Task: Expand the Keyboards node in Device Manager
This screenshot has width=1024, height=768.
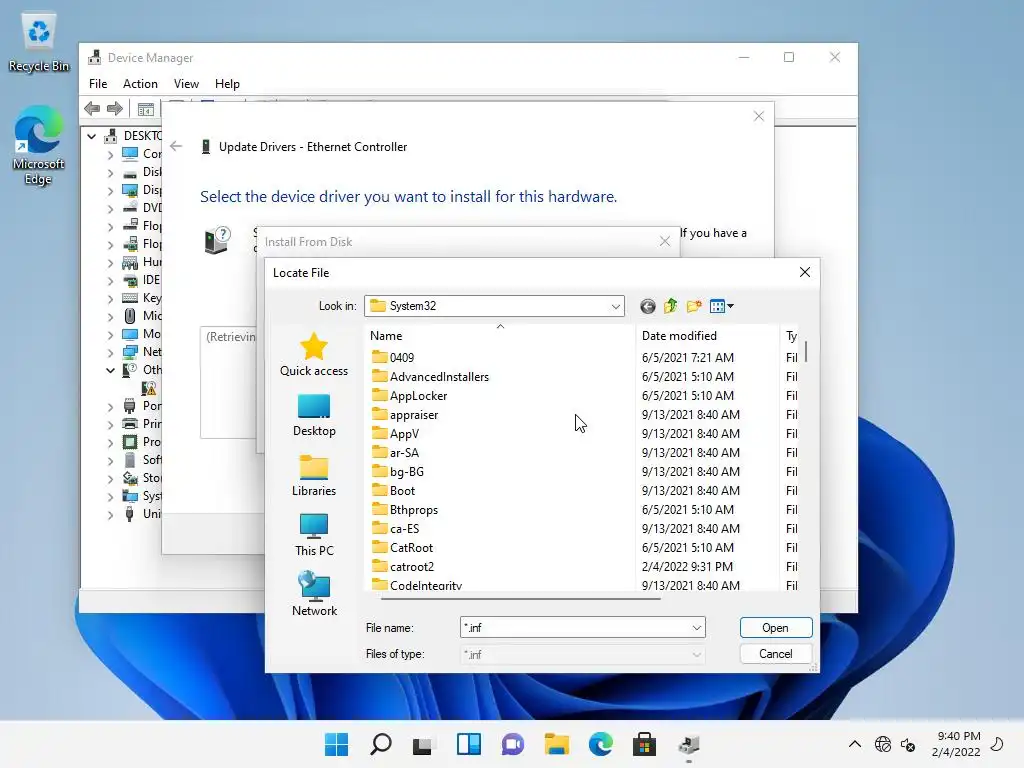Action: 110,298
